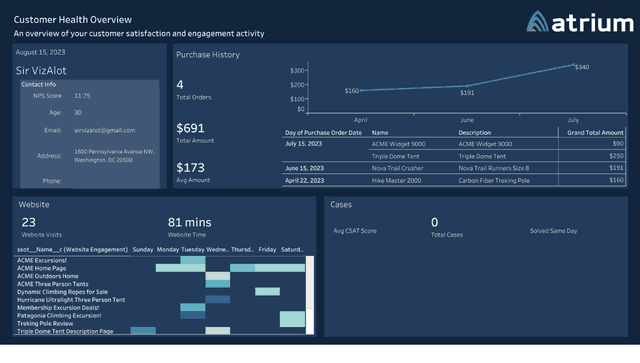640x363 pixels.
Task: Click the ACME Home Page Monday heatmap cell
Action: click(x=168, y=268)
